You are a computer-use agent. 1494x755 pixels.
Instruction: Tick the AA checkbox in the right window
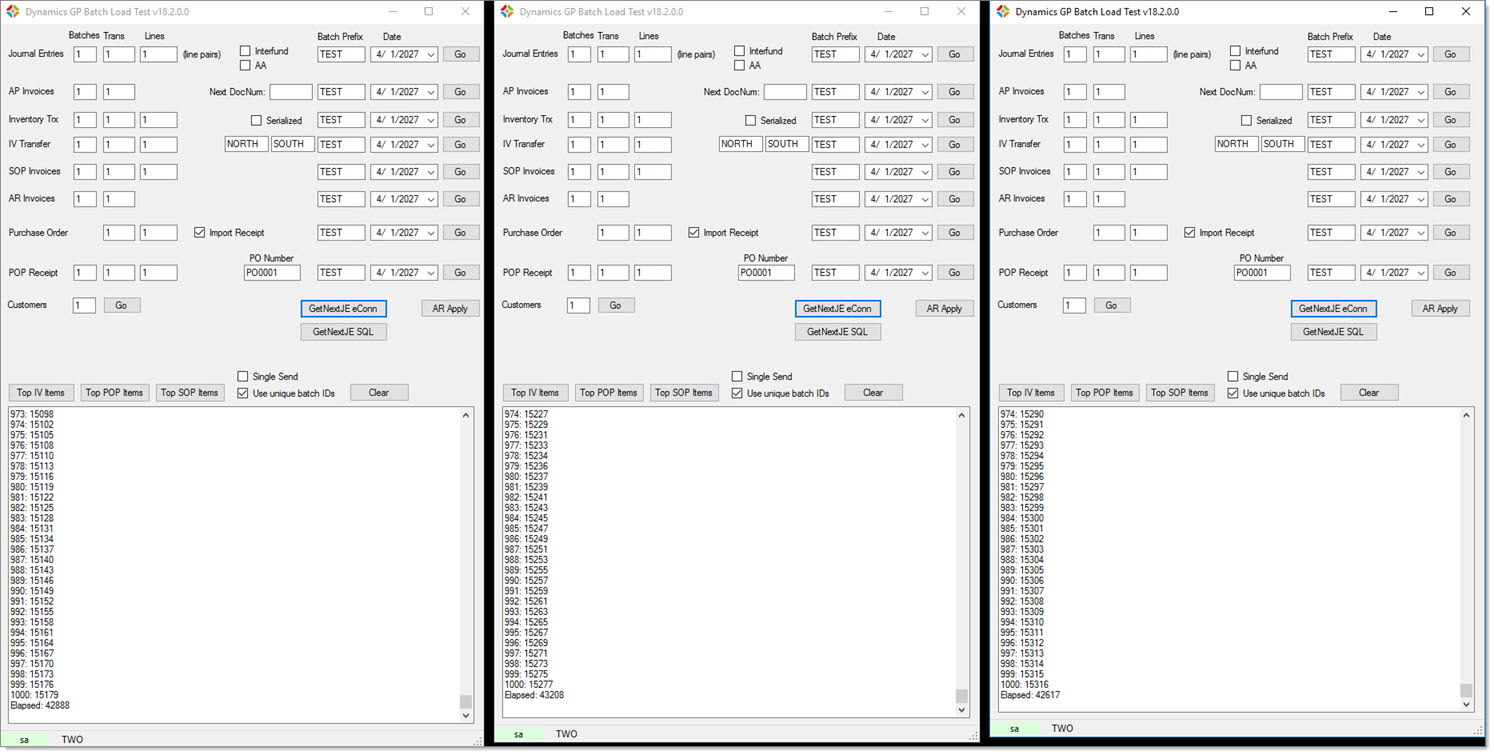[1236, 66]
